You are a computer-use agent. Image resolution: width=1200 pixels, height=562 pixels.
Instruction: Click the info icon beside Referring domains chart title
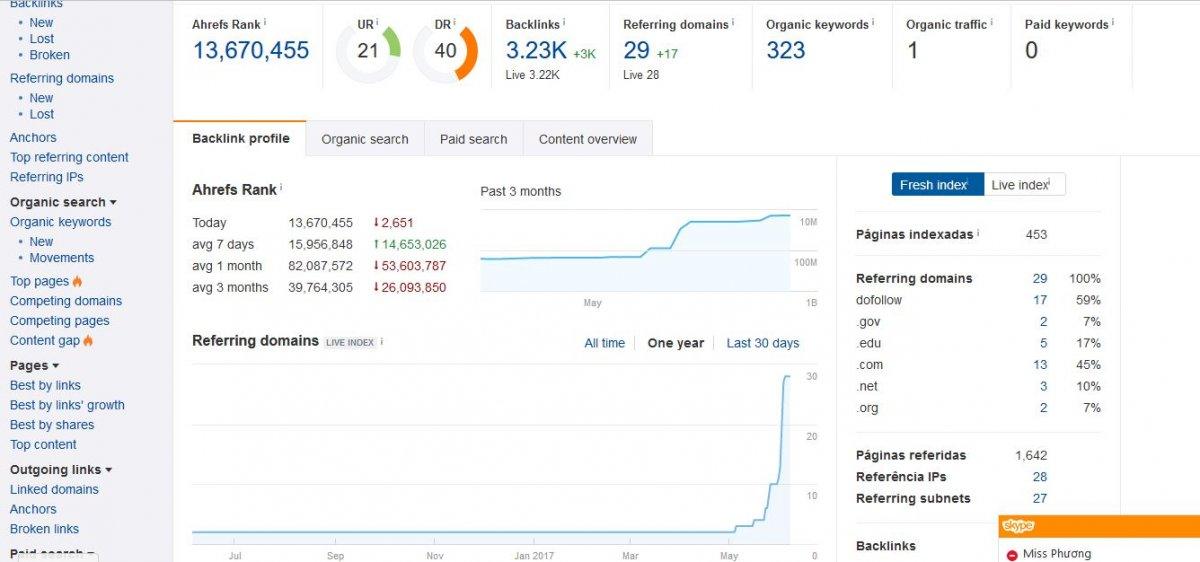382,341
